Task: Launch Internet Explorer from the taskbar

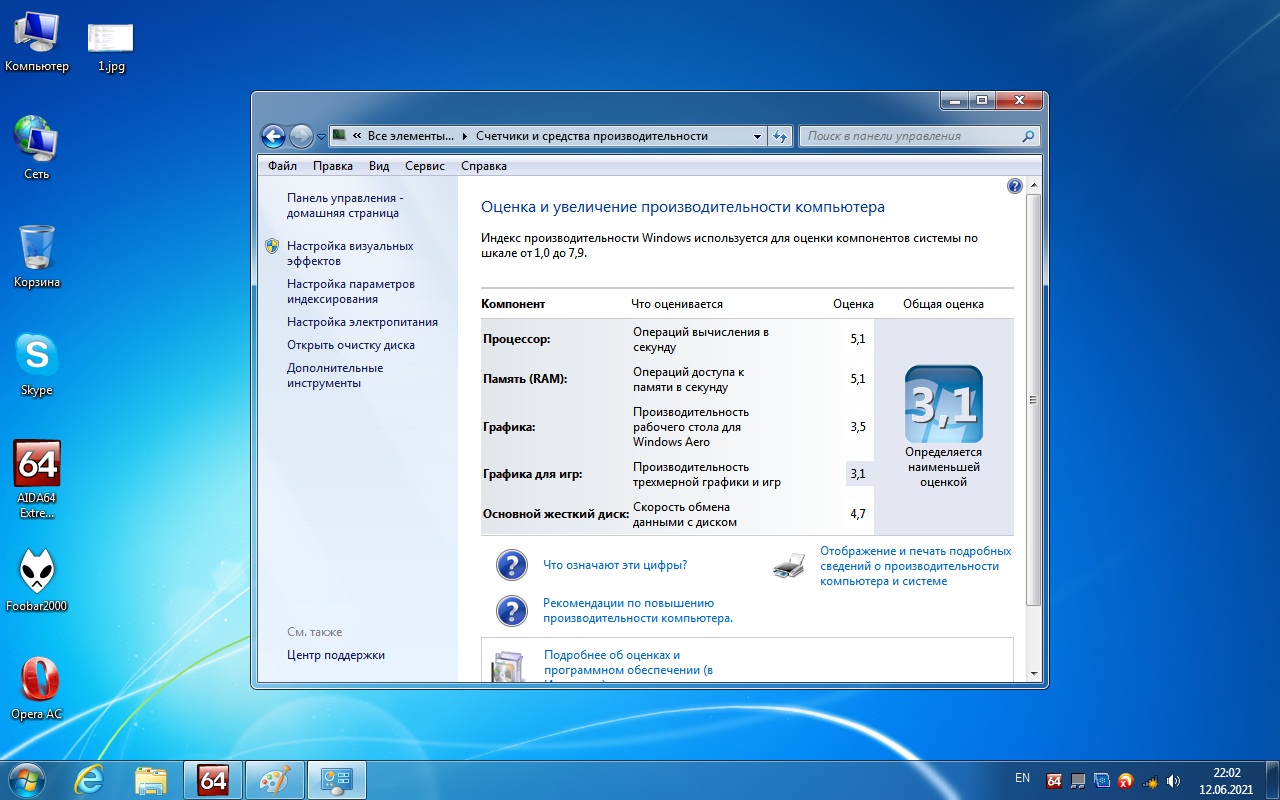Action: pos(89,780)
